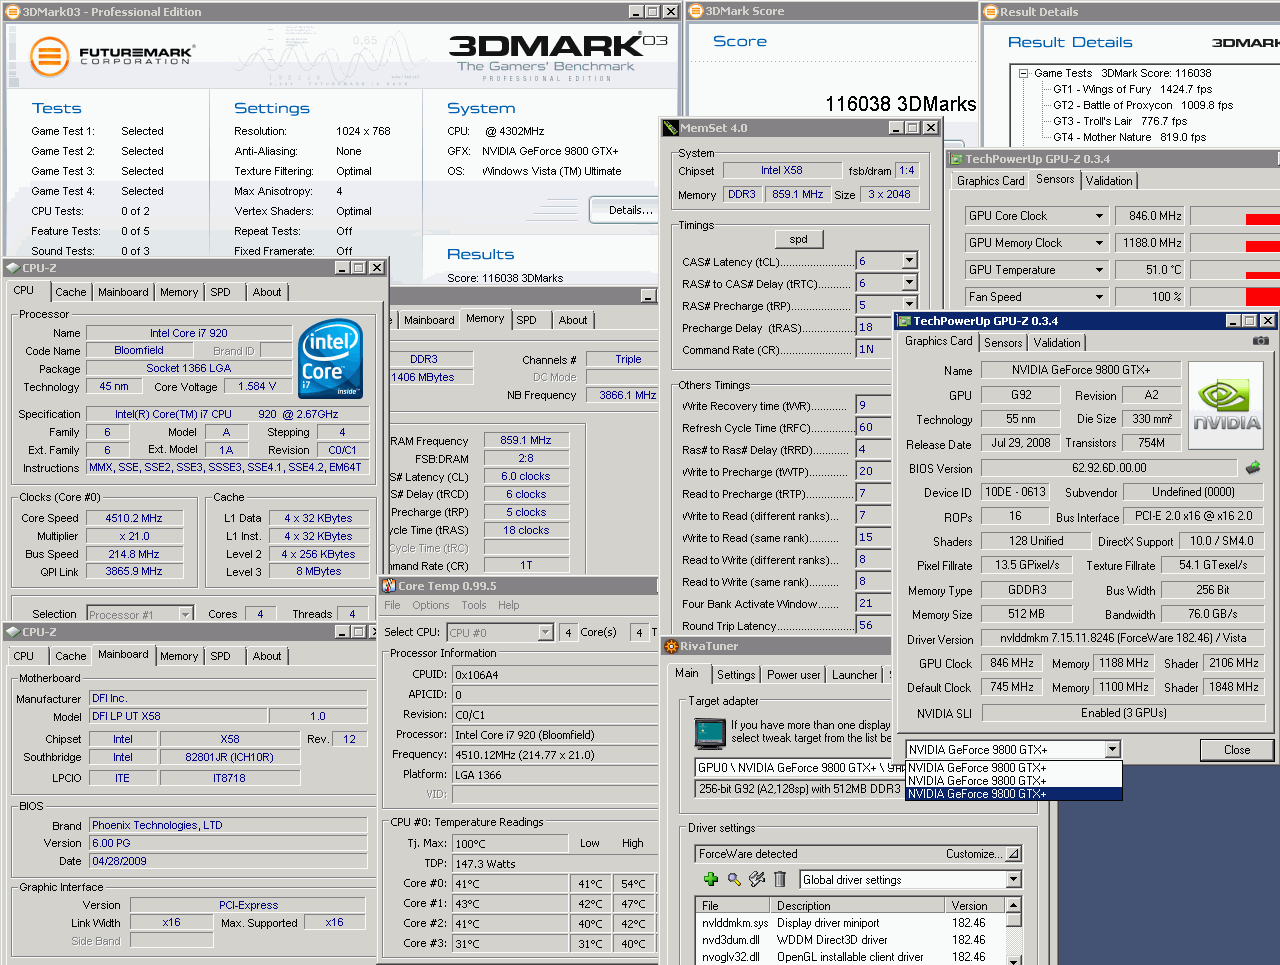Image resolution: width=1280 pixels, height=965 pixels.
Task: Click the Details... button in 3DMark03
Action: pyautogui.click(x=630, y=210)
